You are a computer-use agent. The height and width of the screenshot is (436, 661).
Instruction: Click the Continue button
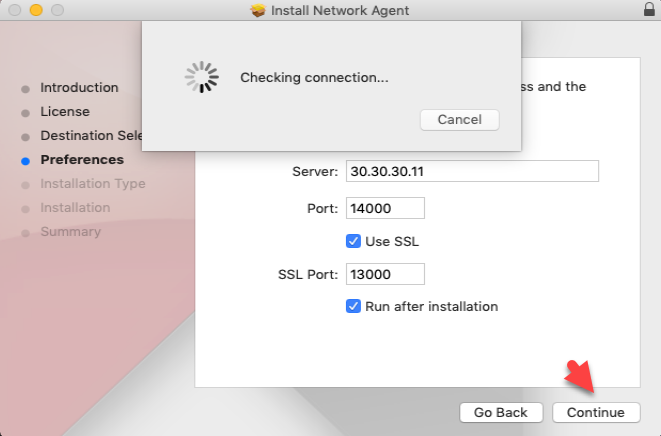596,412
